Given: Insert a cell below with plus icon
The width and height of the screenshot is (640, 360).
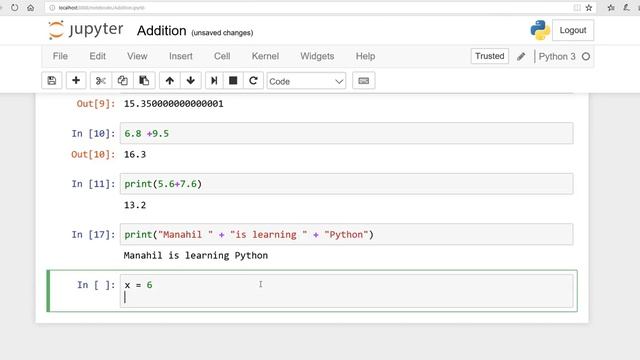Looking at the screenshot, I should tap(76, 81).
